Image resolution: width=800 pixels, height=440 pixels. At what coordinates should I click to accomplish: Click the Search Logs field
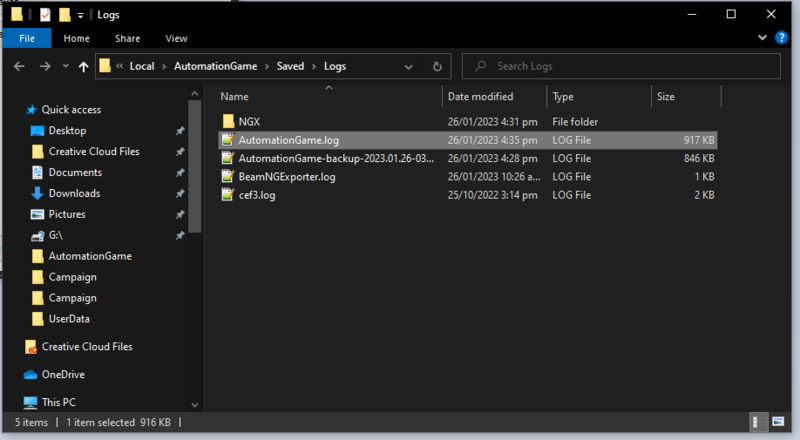pyautogui.click(x=621, y=66)
